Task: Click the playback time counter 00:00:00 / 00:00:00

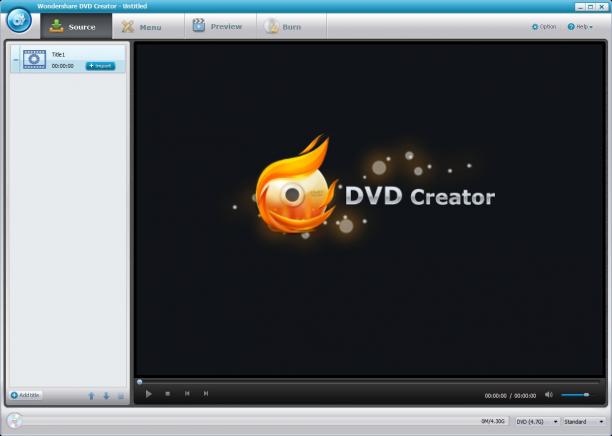Action: tap(510, 396)
